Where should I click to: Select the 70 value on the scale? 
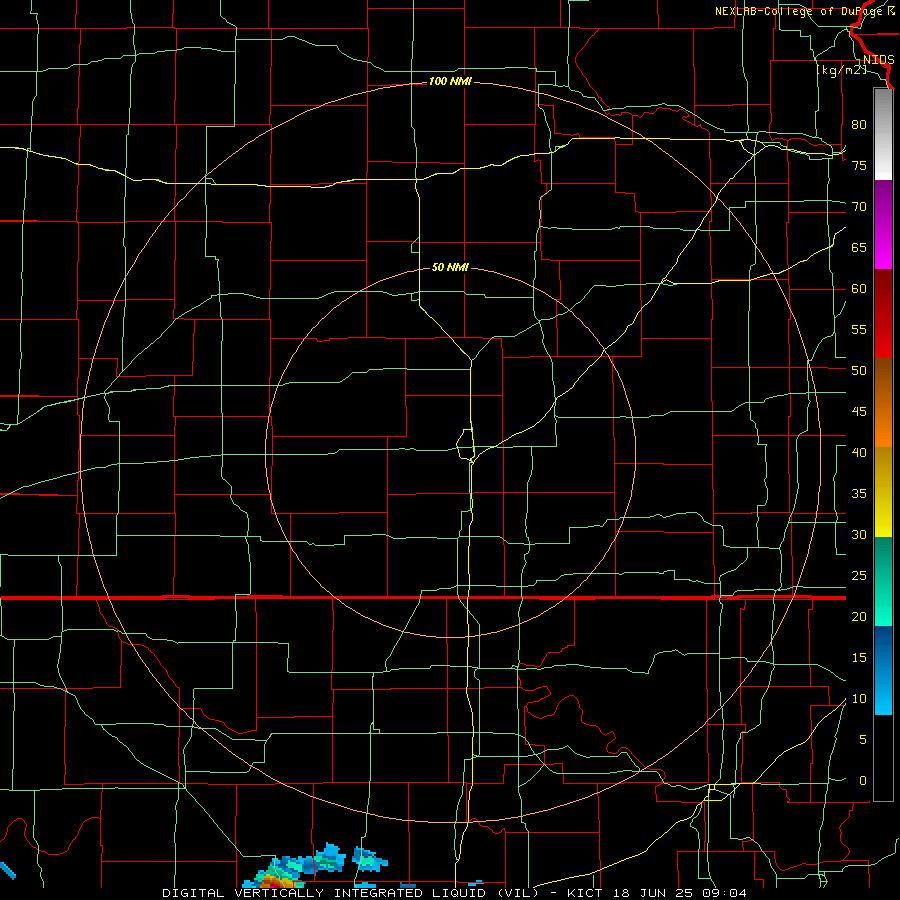[x=859, y=207]
